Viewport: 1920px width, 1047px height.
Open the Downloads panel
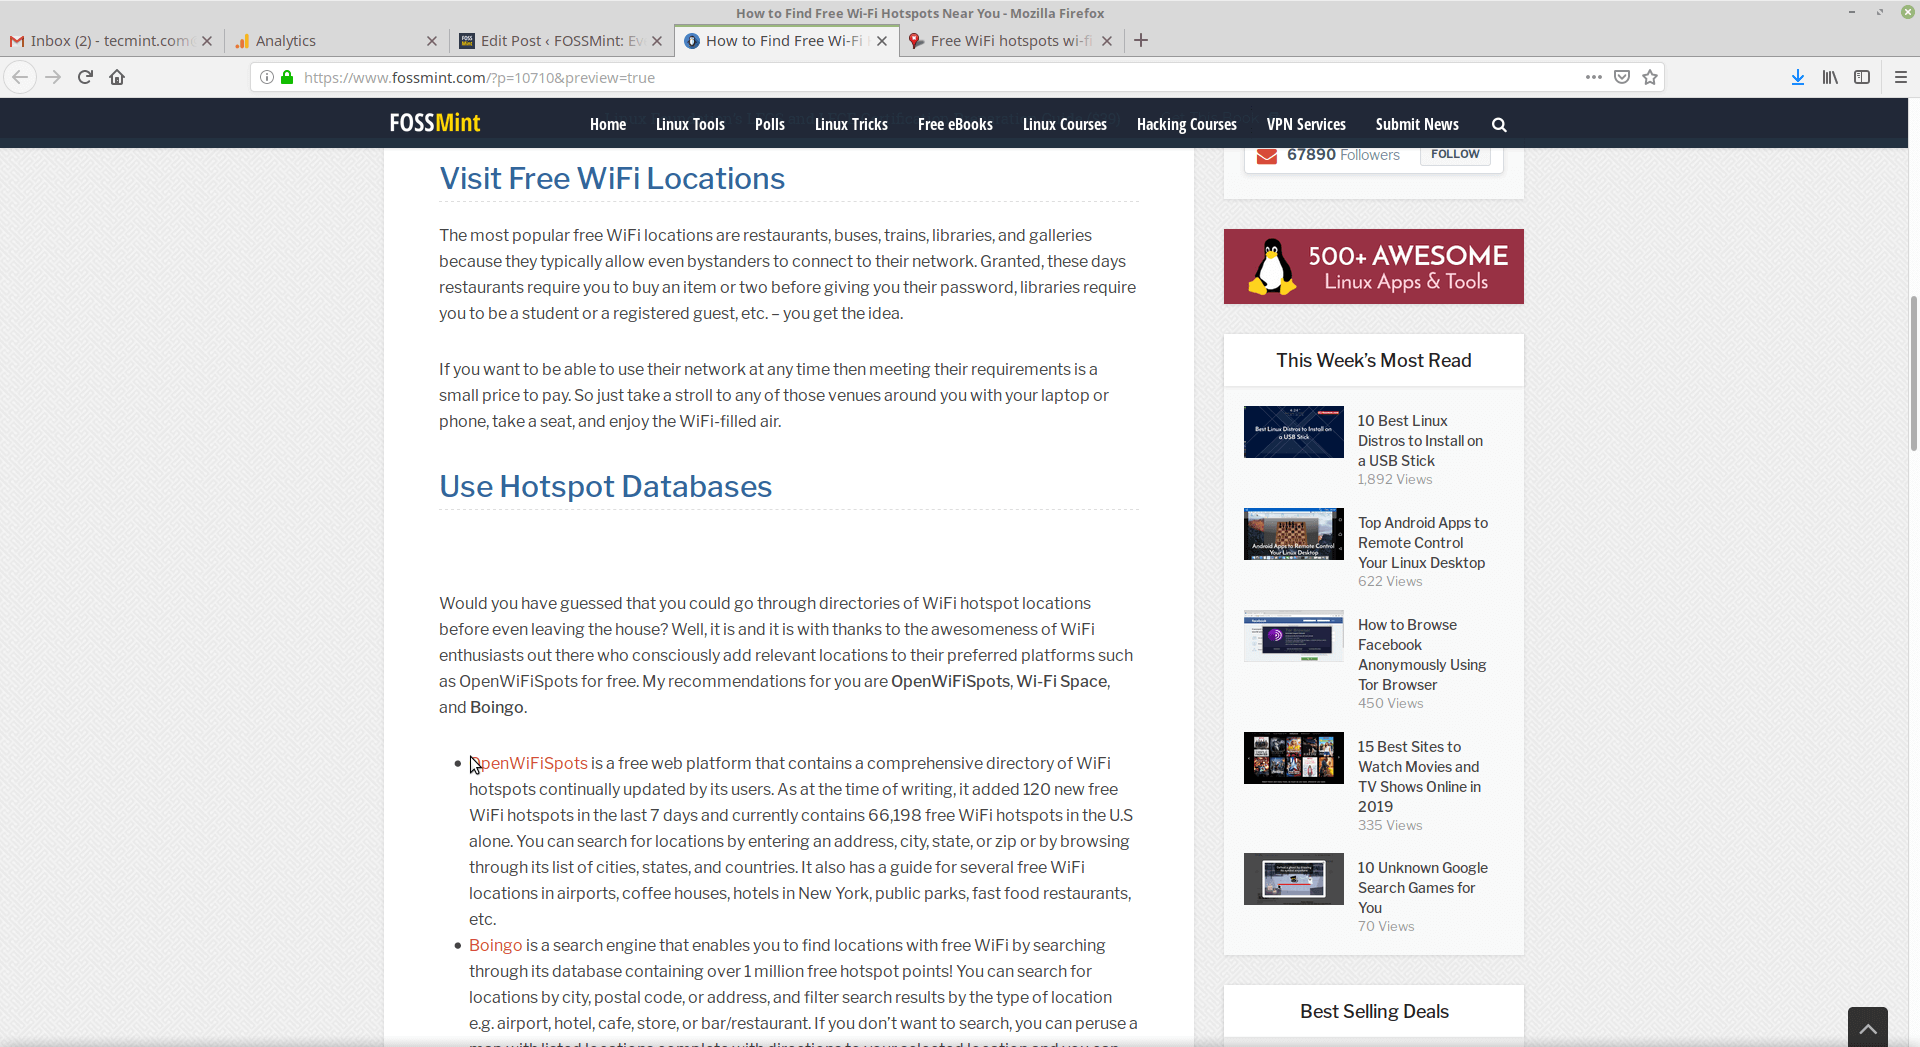point(1798,77)
